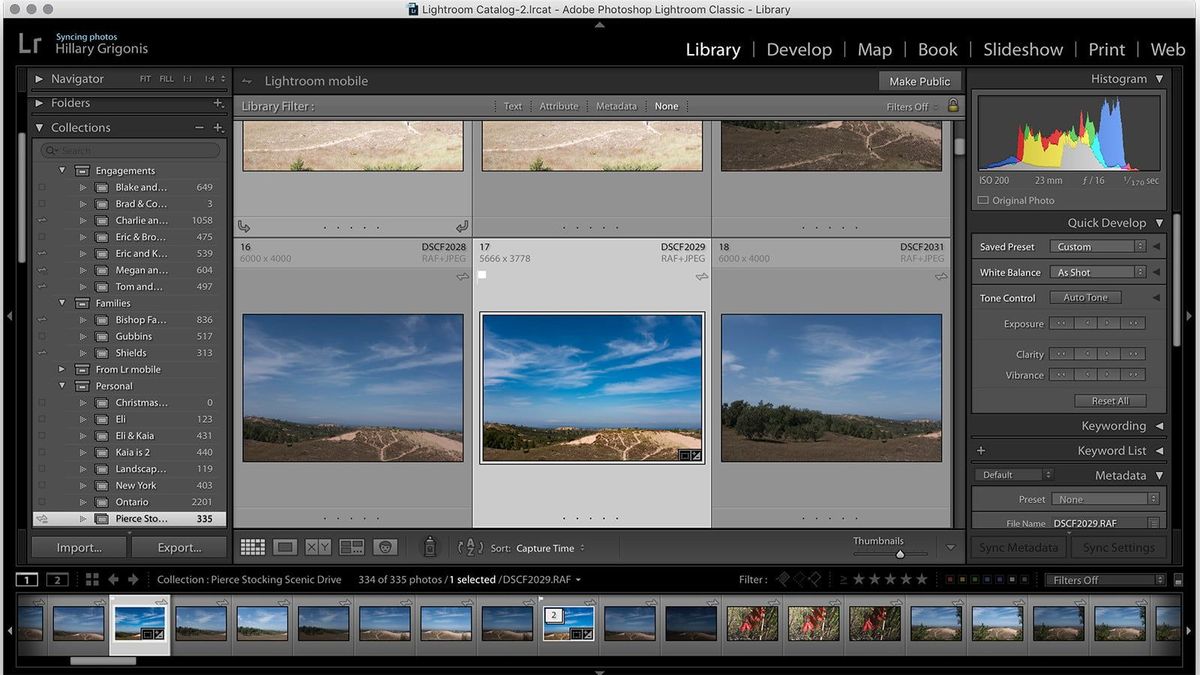
Task: Switch to Grid view in toolbar
Action: (253, 547)
